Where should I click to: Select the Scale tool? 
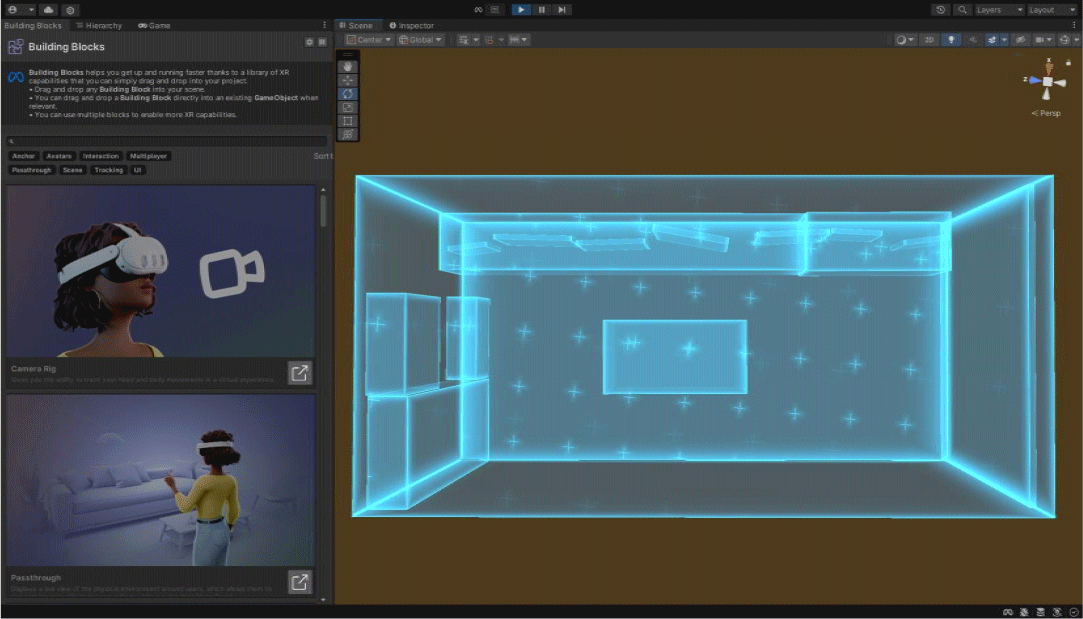tap(347, 107)
